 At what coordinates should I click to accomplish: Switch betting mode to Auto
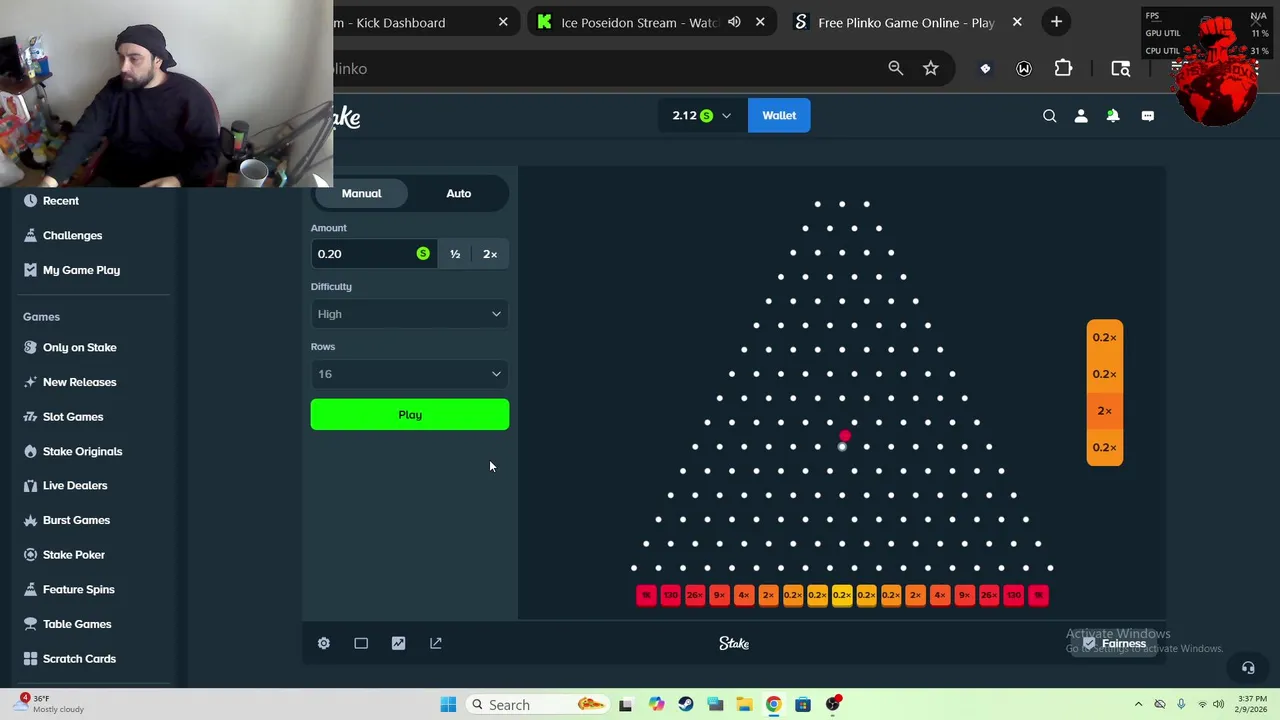pos(458,193)
